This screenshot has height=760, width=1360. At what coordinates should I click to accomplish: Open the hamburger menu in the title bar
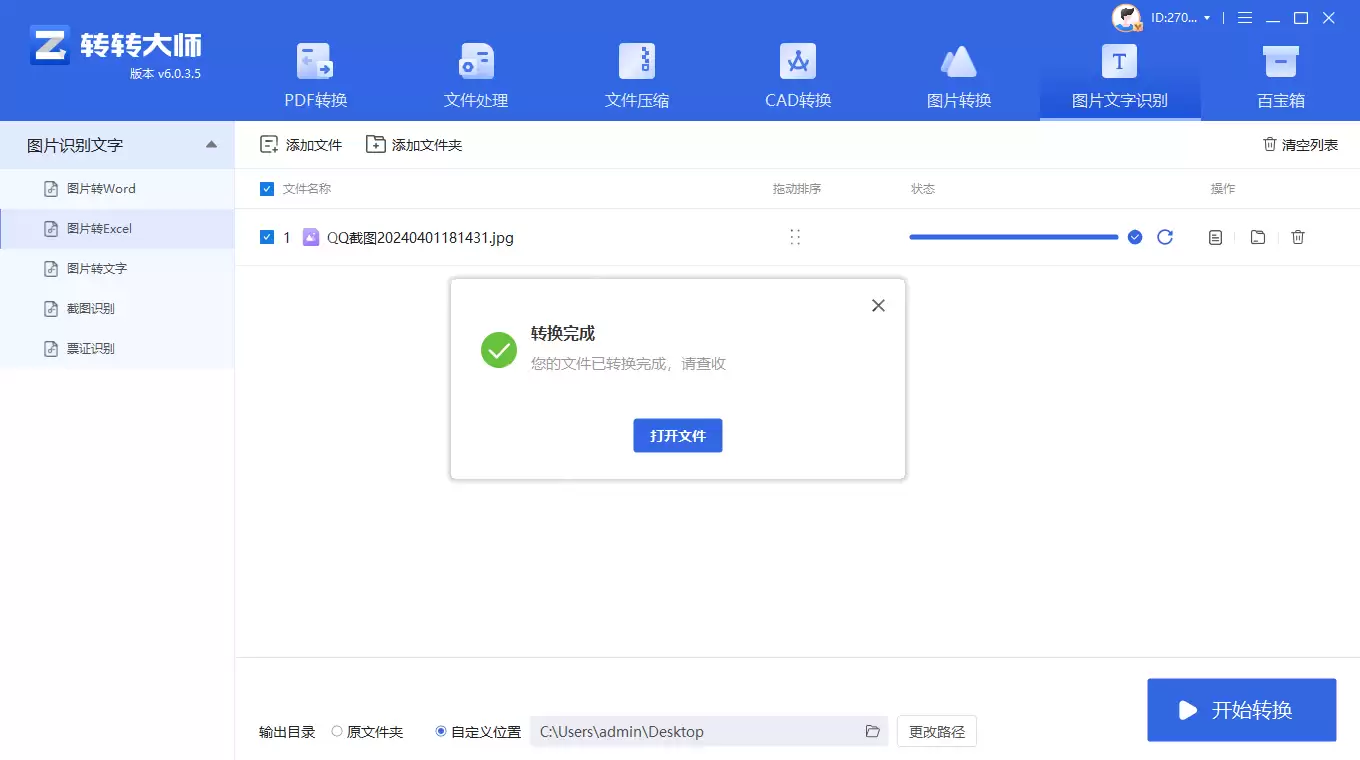pyautogui.click(x=1244, y=17)
